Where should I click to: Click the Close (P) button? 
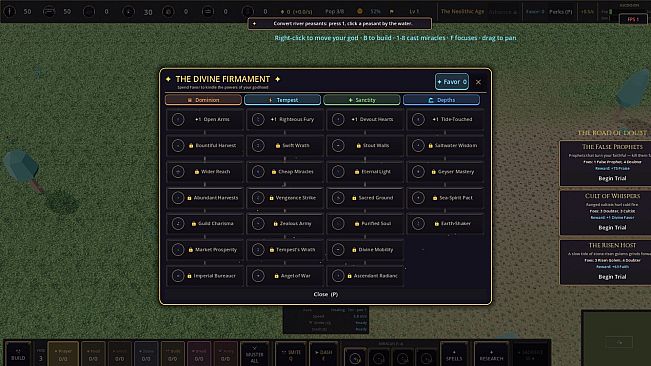click(x=326, y=294)
